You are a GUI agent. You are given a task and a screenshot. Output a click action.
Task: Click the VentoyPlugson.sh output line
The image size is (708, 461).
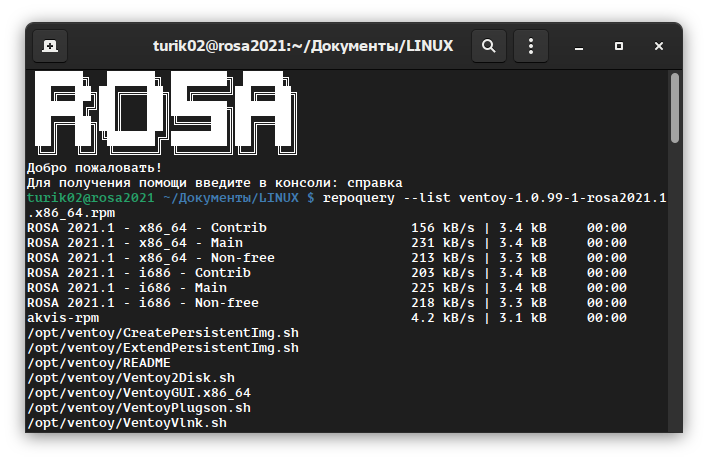point(138,408)
